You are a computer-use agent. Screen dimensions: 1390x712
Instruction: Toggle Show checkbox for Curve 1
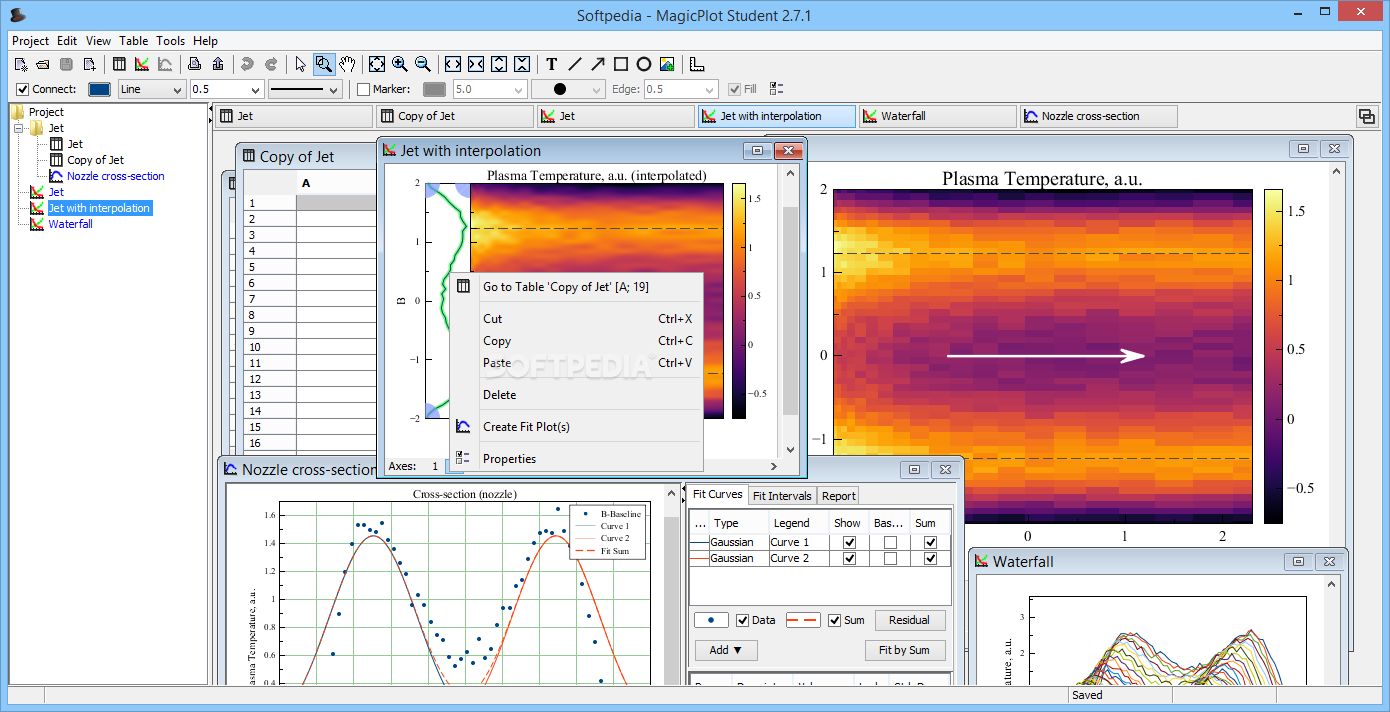(x=849, y=542)
